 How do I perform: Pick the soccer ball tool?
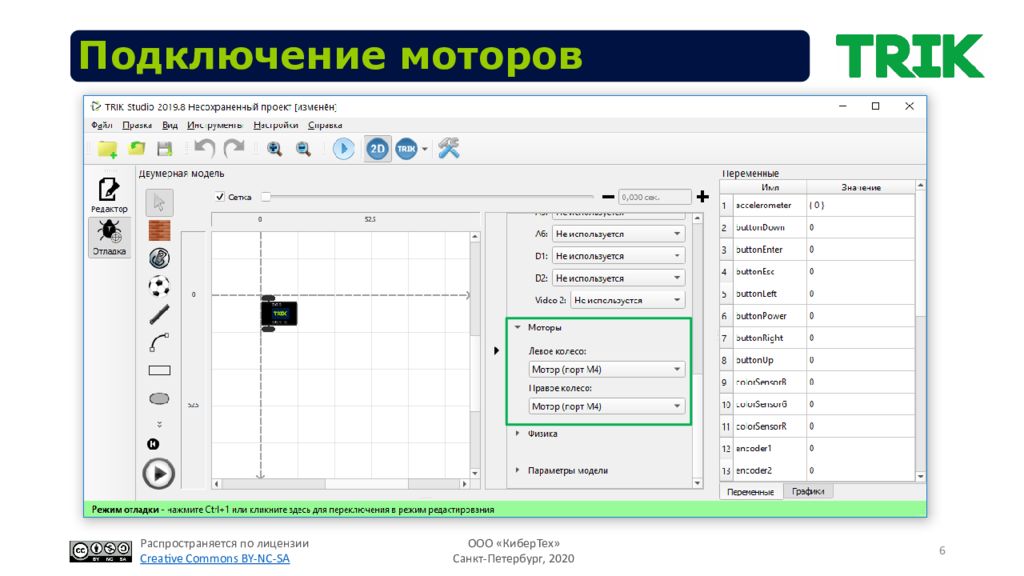[159, 286]
